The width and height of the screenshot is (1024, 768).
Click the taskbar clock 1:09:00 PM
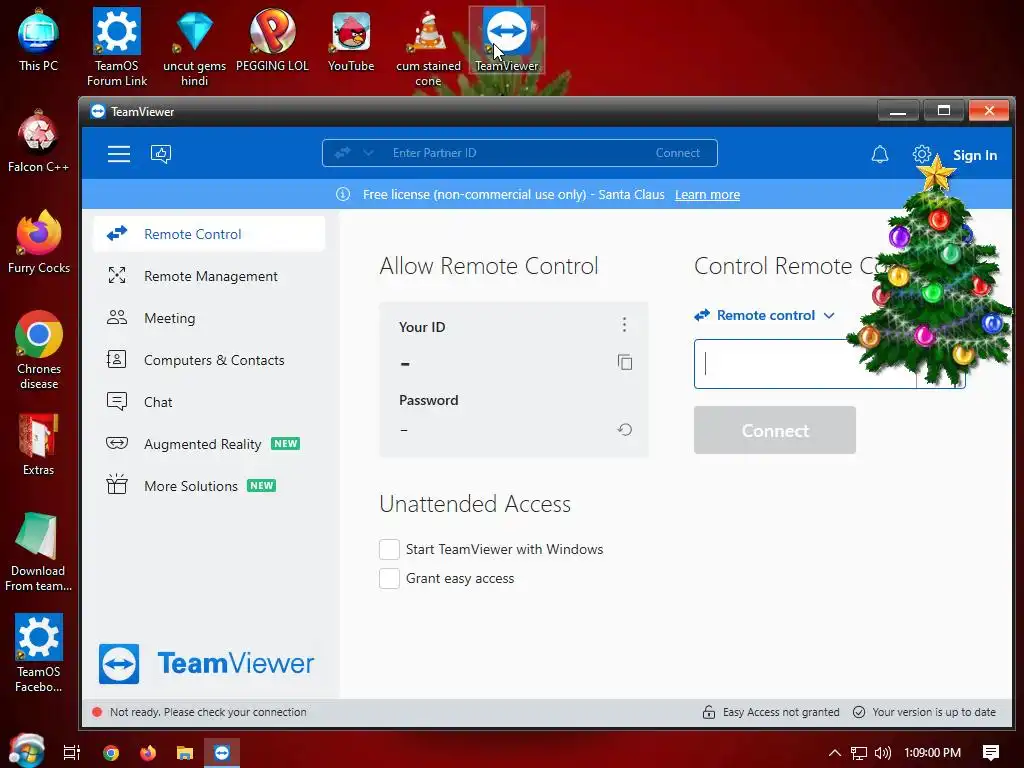coord(933,753)
